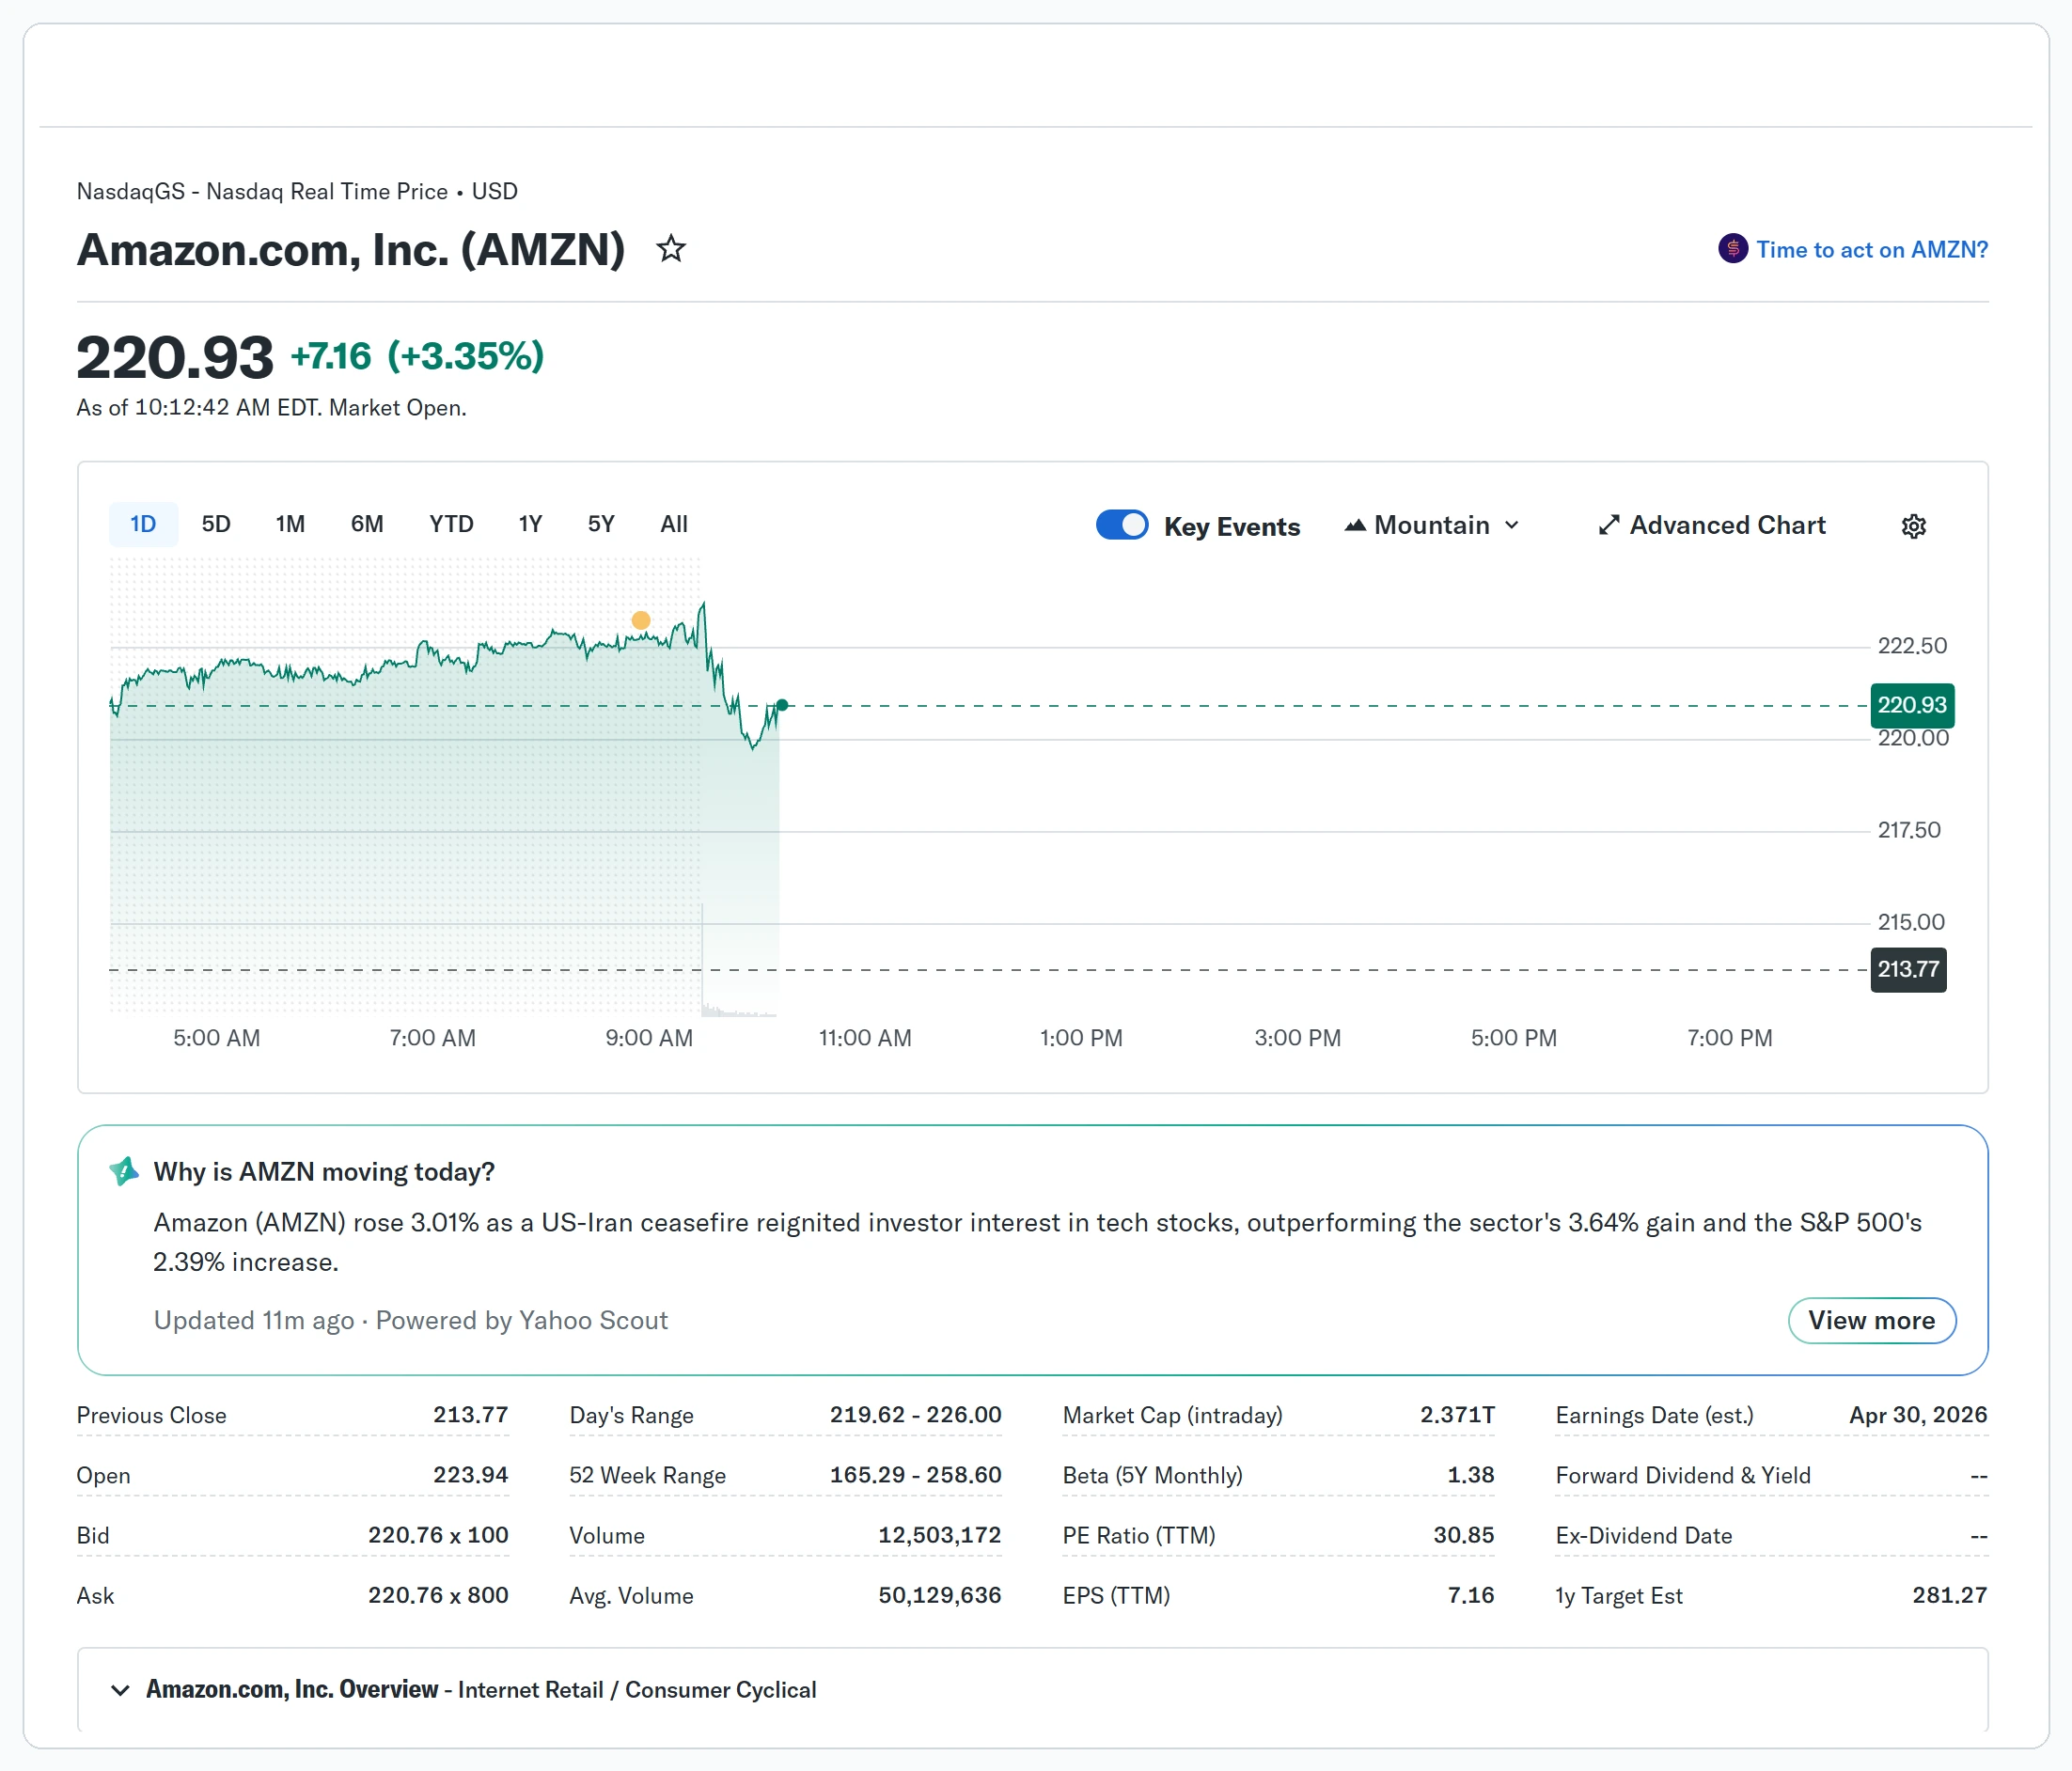
Task: Click the mountain icon next to Key Events
Action: (x=1356, y=524)
